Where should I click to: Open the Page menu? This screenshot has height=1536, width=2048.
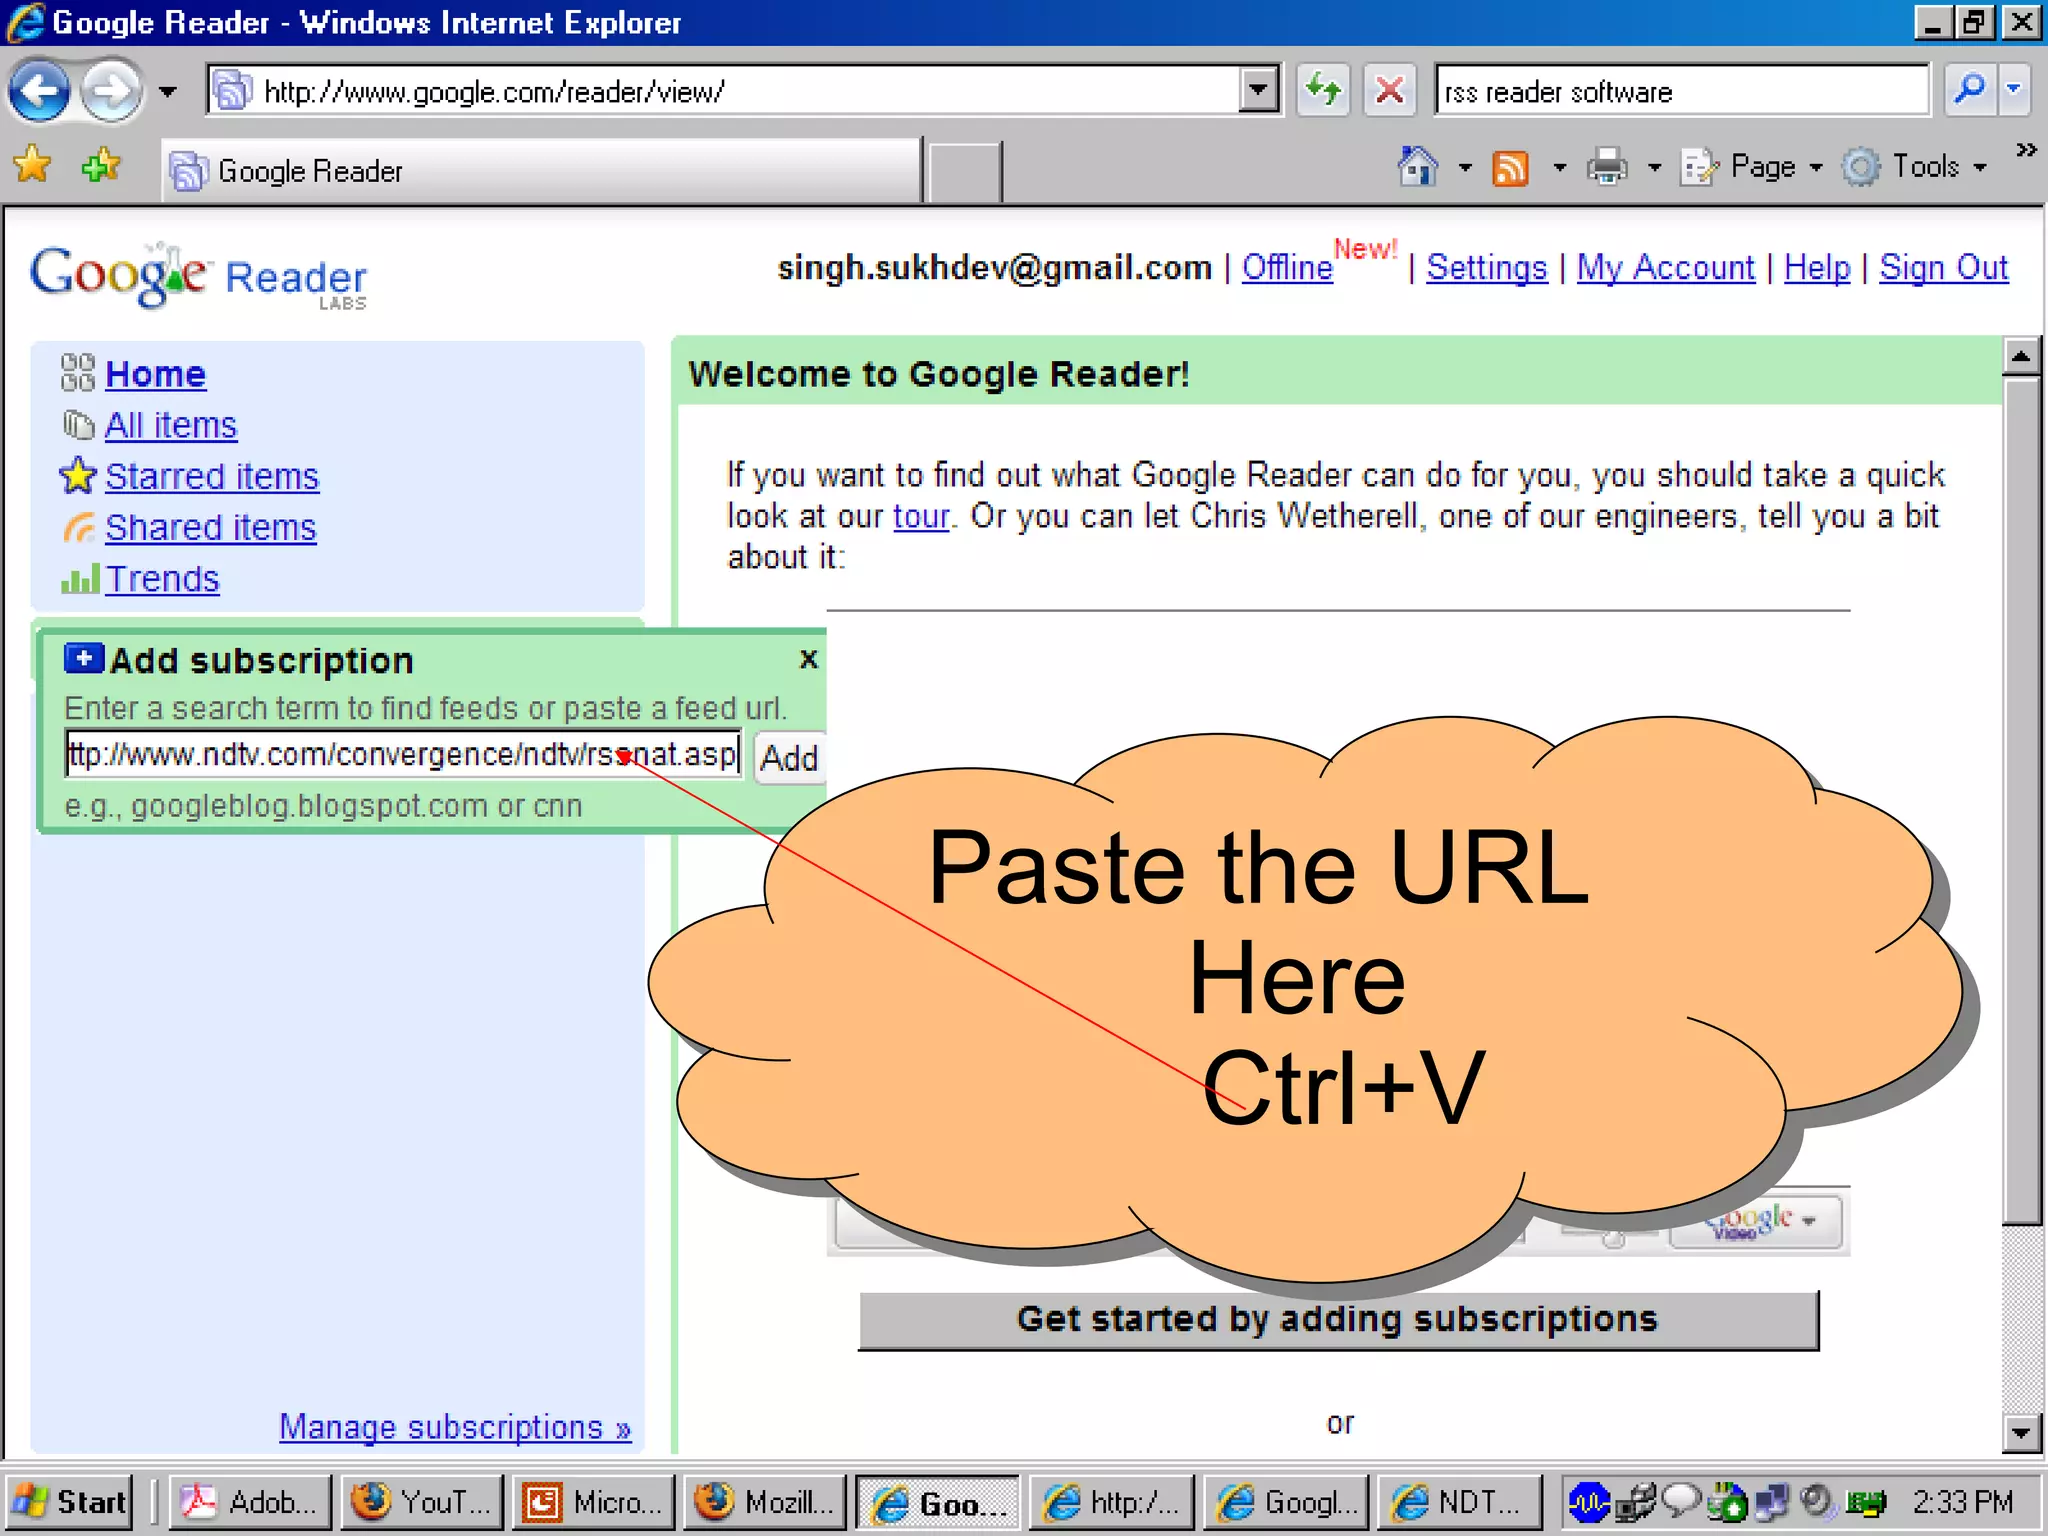[x=1752, y=167]
